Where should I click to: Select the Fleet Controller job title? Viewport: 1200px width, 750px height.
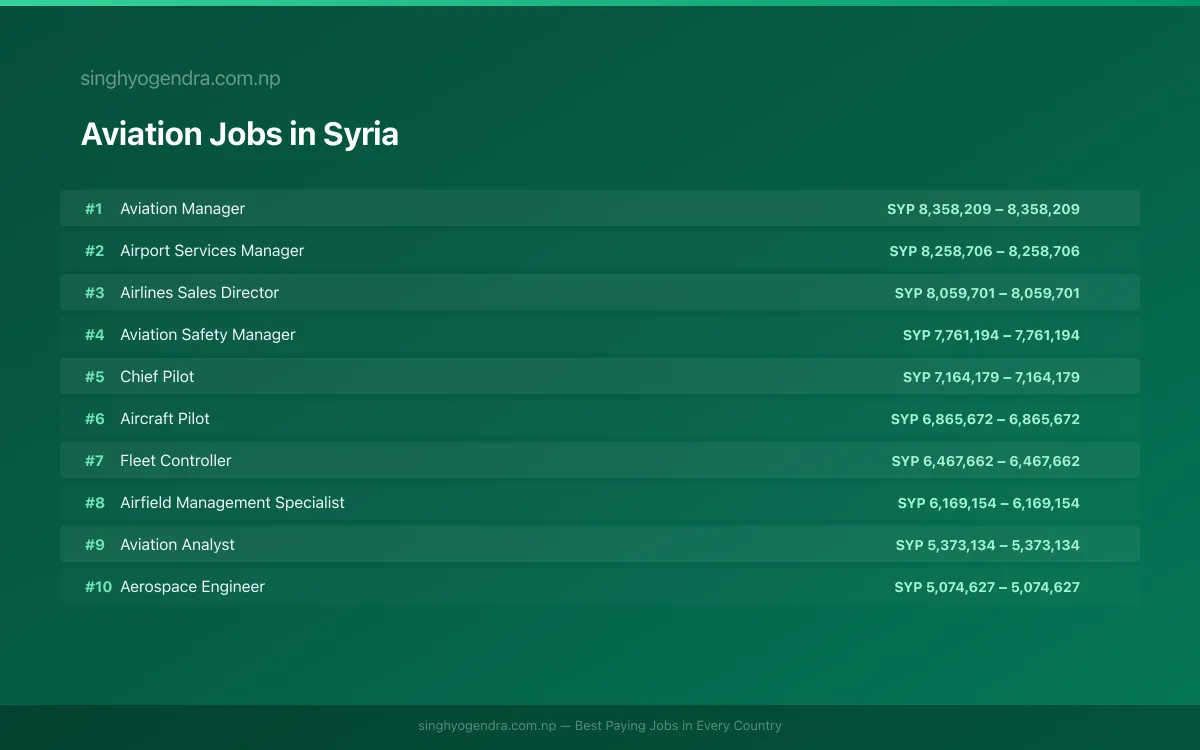(176, 461)
